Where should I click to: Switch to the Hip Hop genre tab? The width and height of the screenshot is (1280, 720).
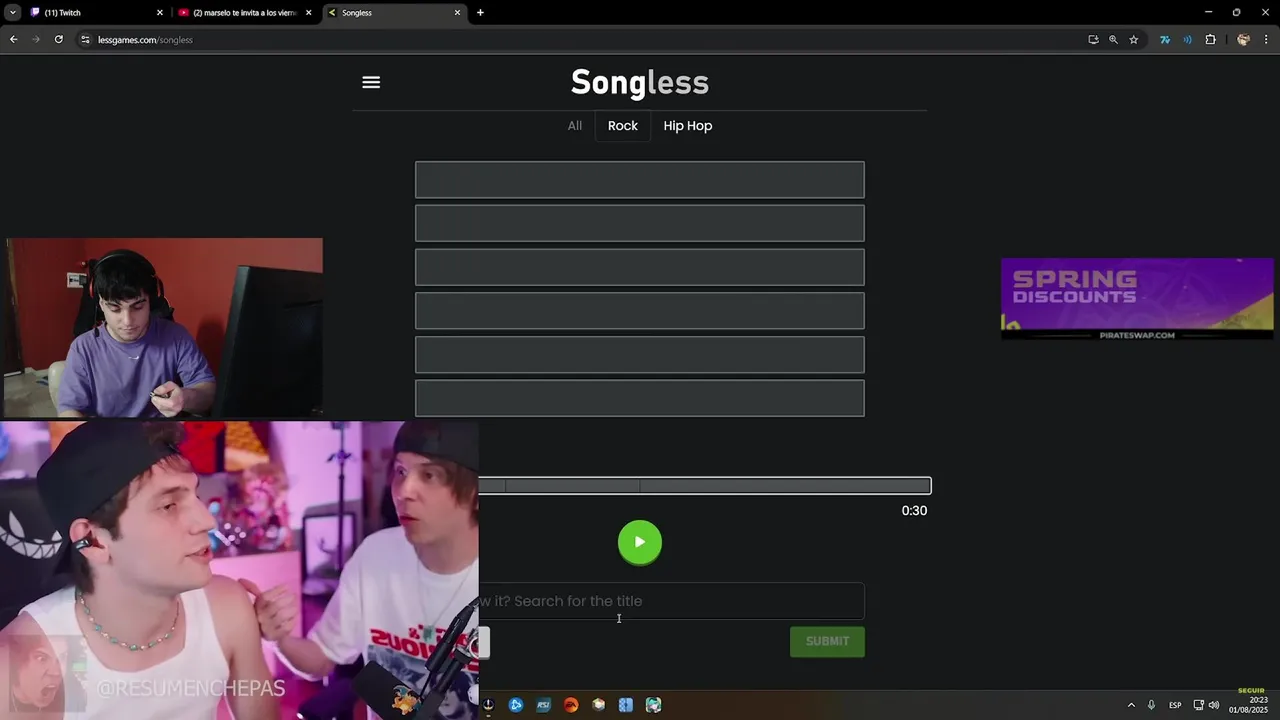point(688,126)
